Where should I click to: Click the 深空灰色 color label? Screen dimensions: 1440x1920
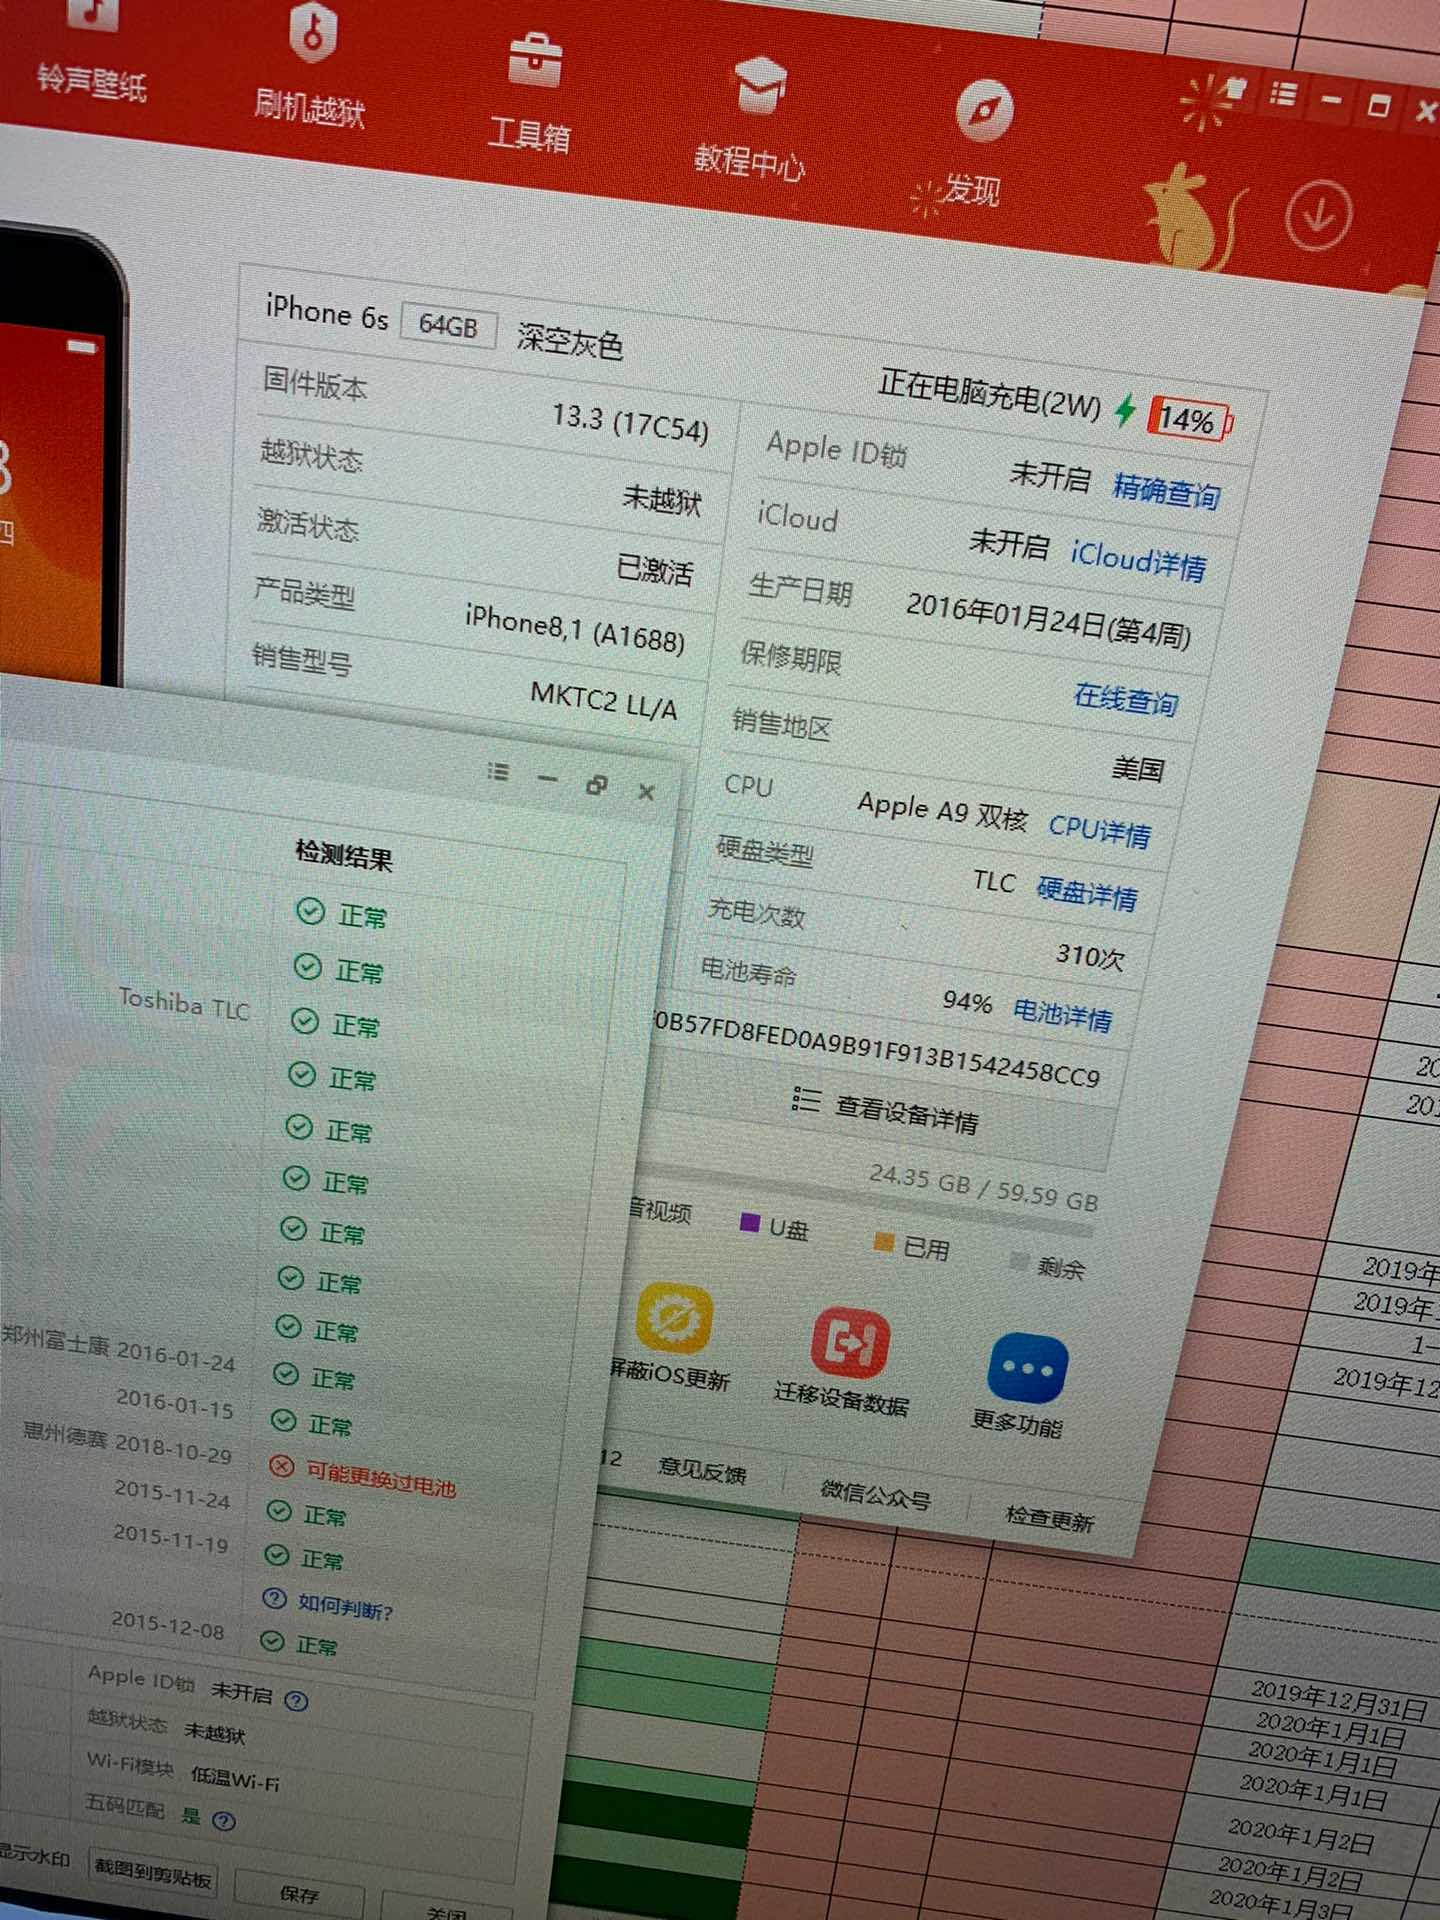pyautogui.click(x=570, y=341)
